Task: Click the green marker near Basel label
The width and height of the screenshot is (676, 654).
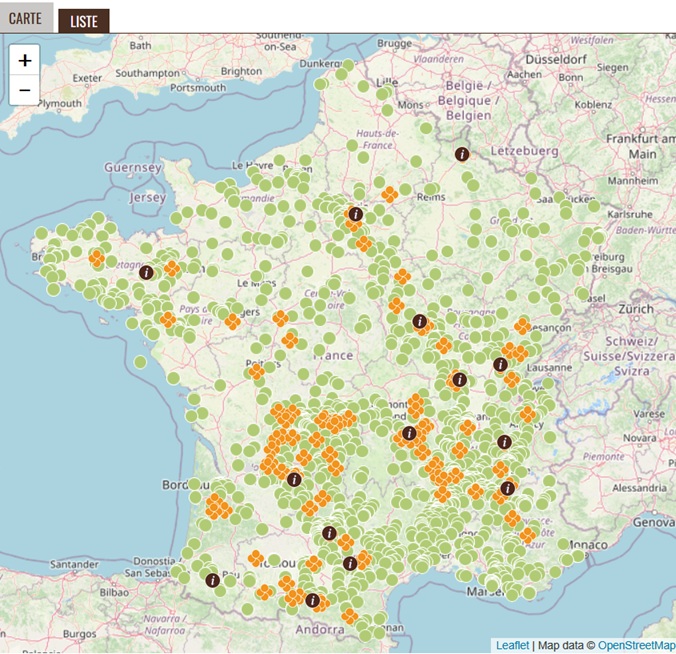Action: tap(583, 294)
